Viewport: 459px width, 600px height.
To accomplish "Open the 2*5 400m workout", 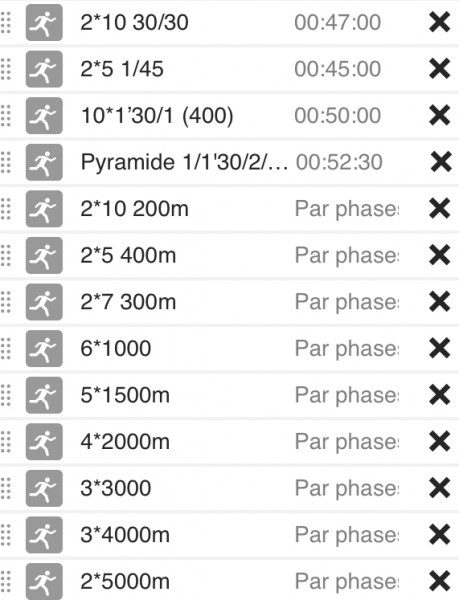I will coord(128,255).
